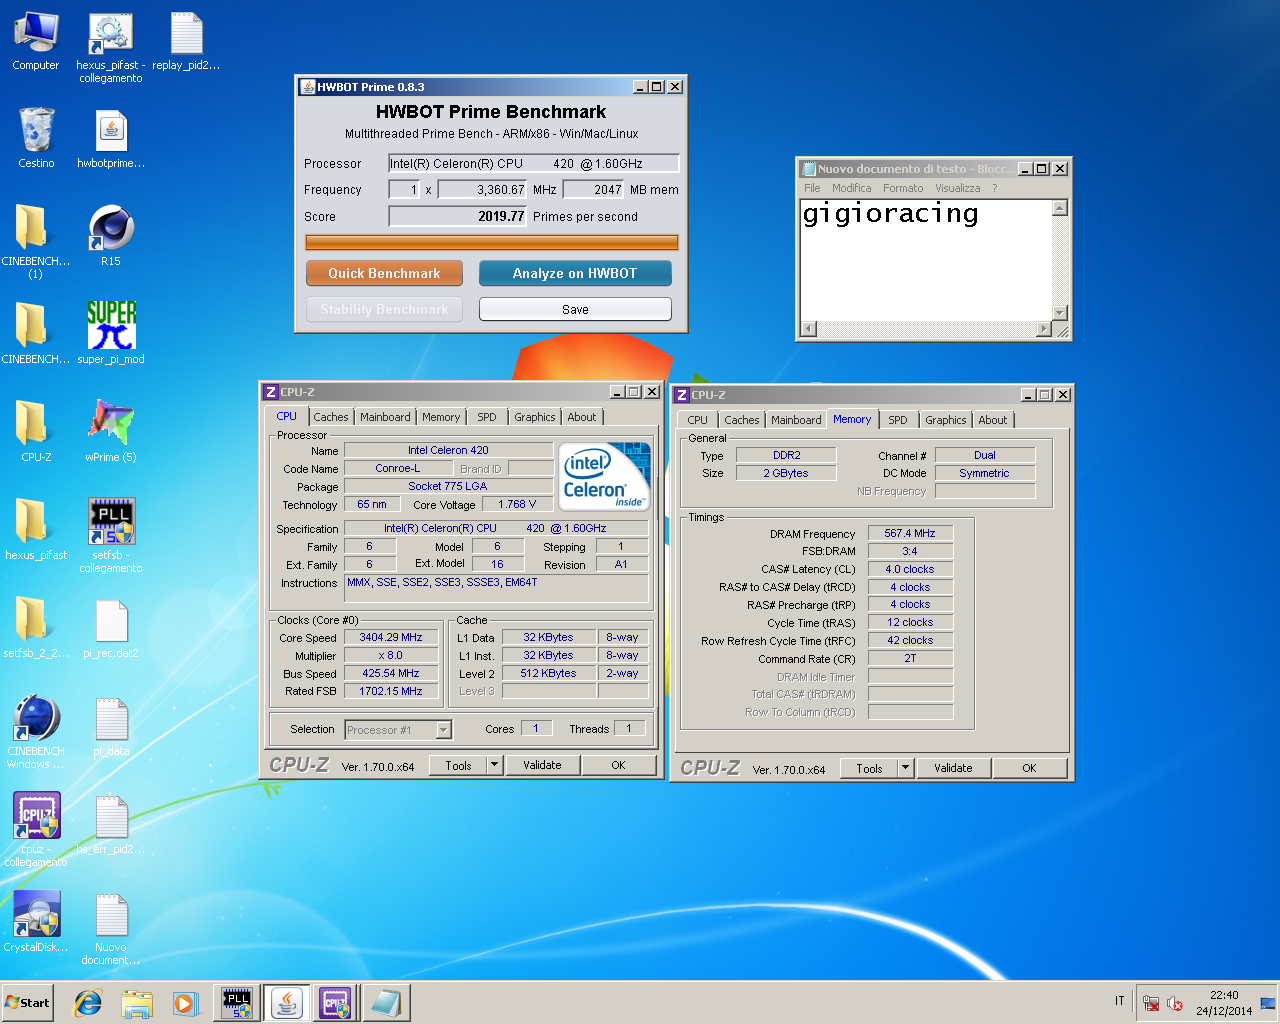Click the Notepad vertical scrollbar up arrow
The image size is (1280, 1024).
pos(1060,208)
